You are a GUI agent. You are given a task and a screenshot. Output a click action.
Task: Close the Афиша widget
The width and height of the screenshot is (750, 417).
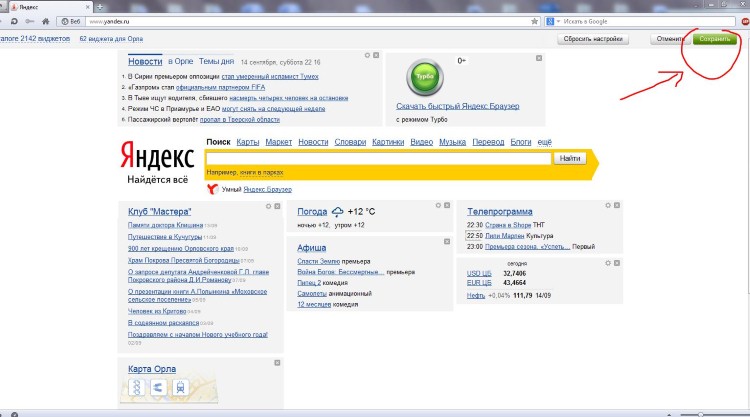tap(447, 241)
